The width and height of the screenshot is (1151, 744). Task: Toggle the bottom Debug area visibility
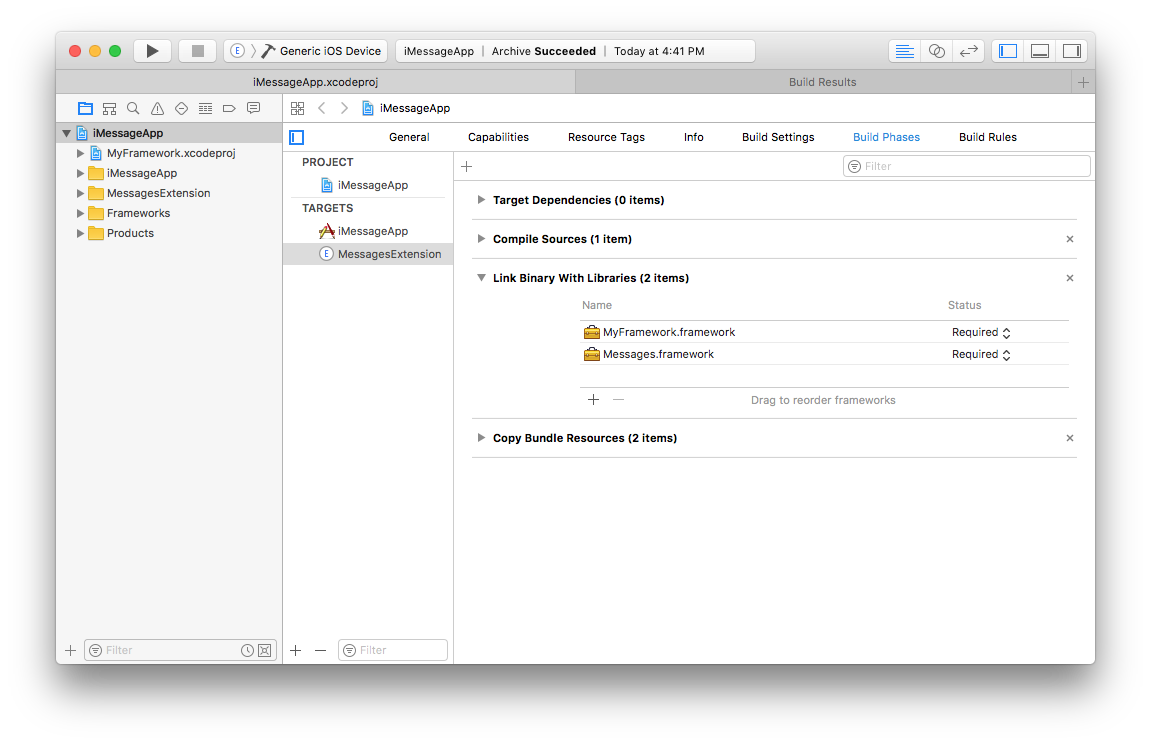(x=1040, y=51)
